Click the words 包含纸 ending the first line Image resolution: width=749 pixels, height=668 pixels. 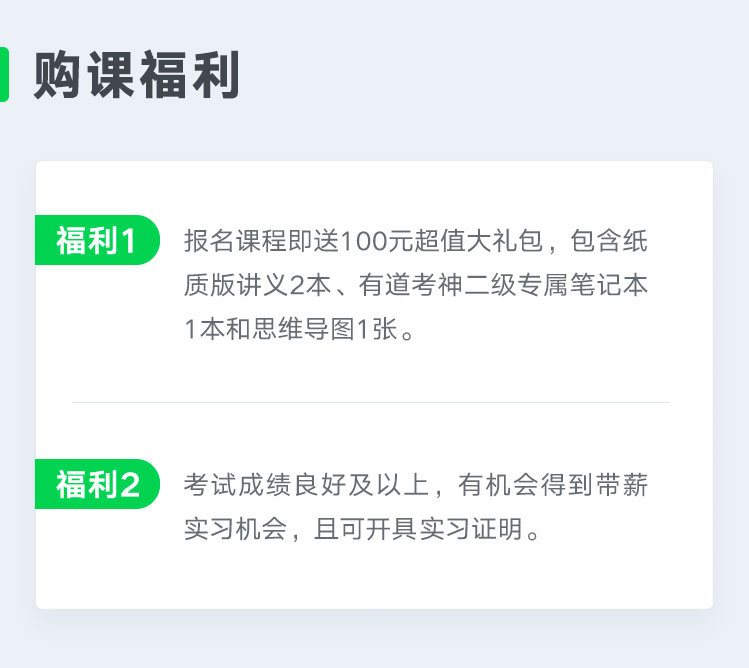click(609, 240)
